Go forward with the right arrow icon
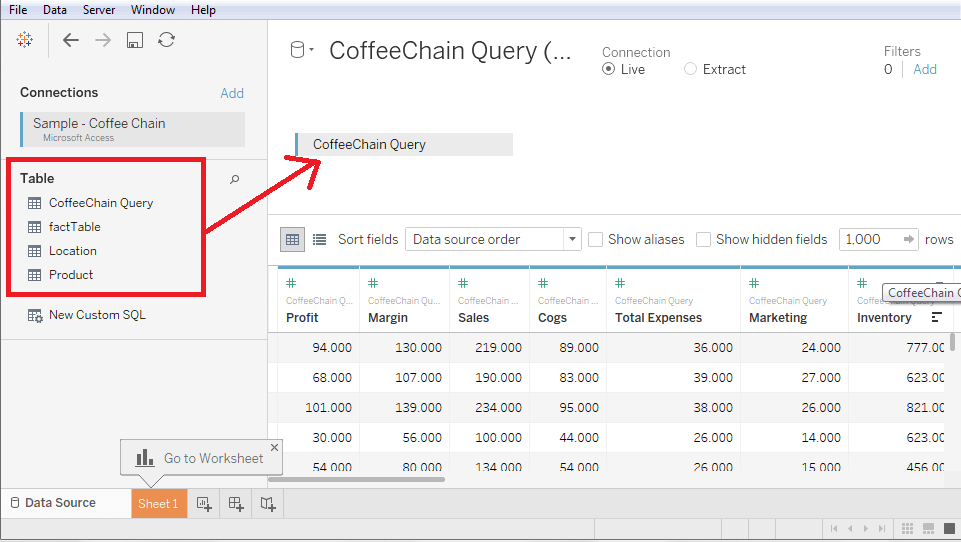Screen dimensions: 961x542 (103, 40)
